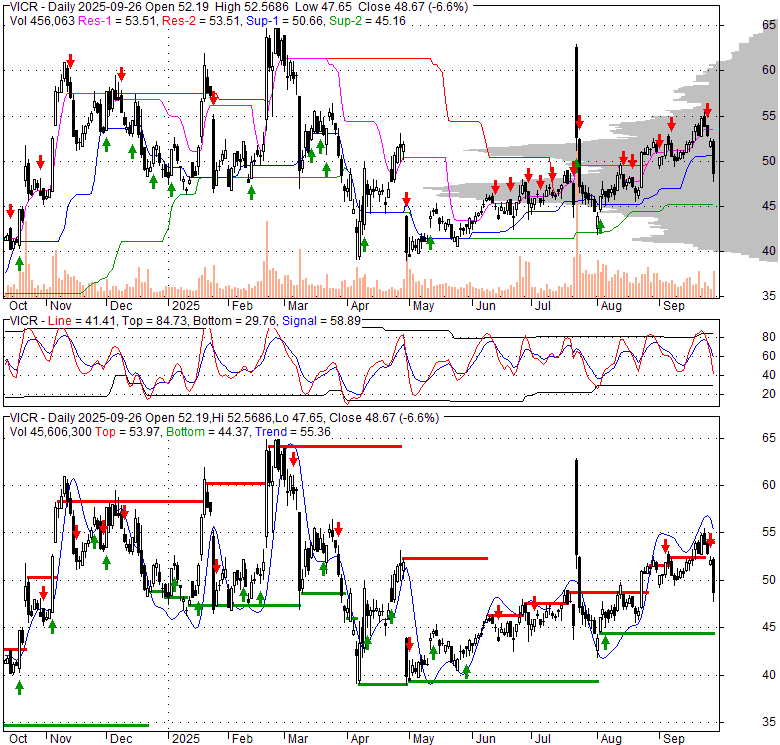Select the Signal = 58.89 oscillator label
780x745 pixels.
click(x=321, y=321)
